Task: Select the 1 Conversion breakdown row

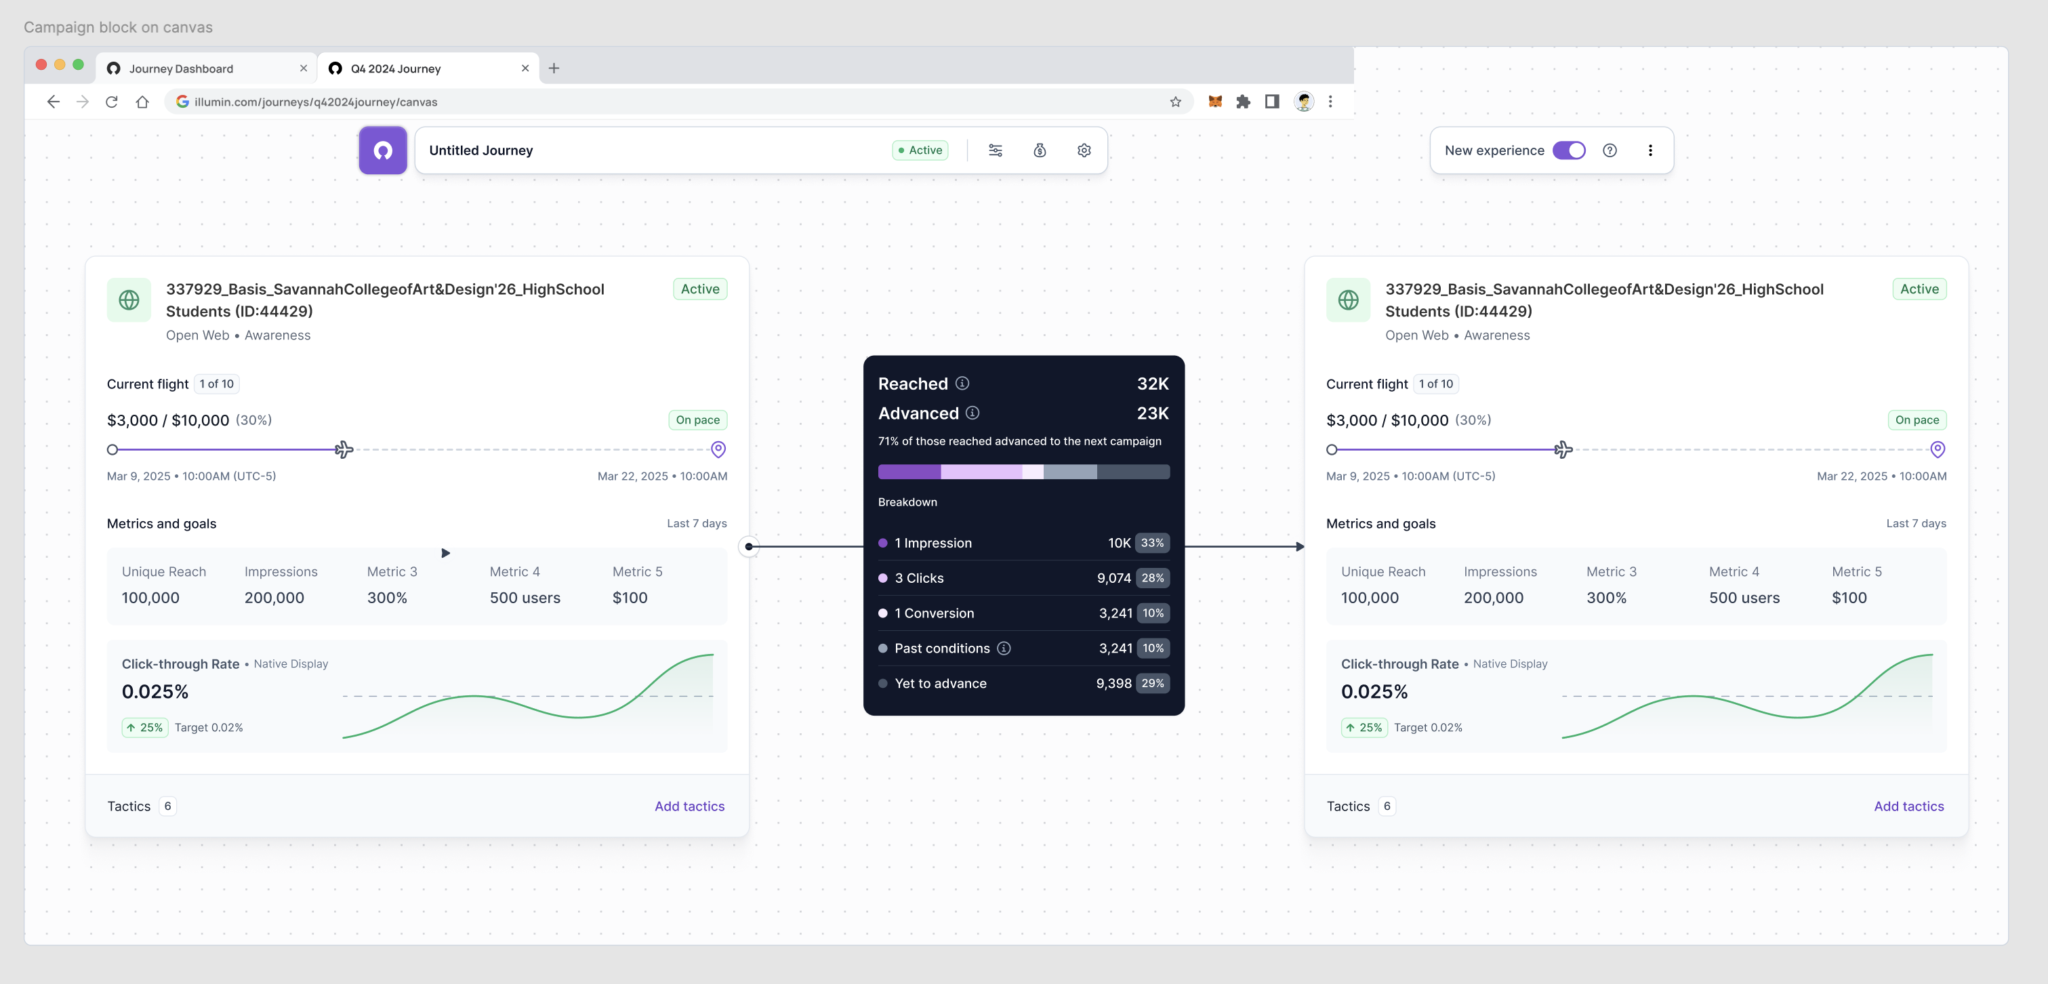Action: coord(1024,613)
